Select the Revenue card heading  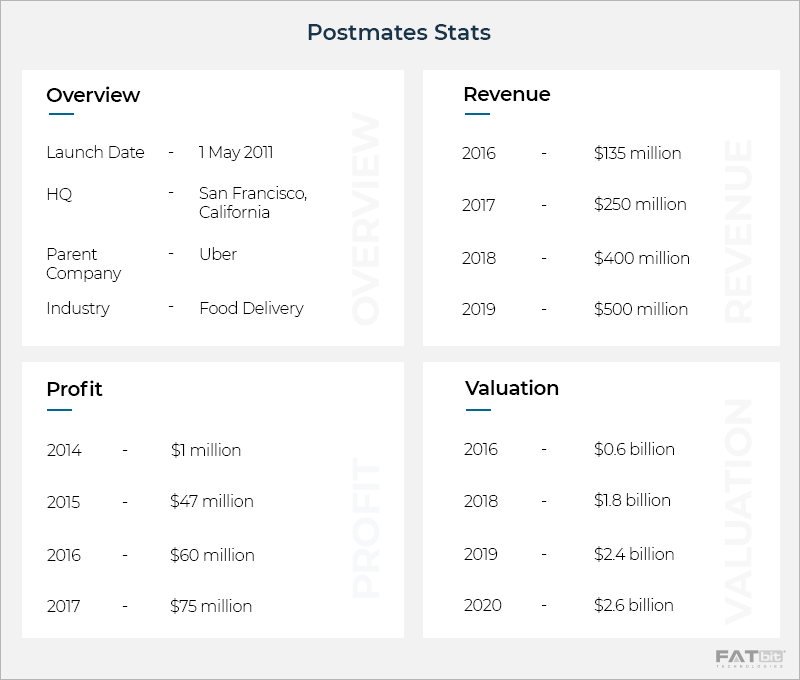pyautogui.click(x=507, y=95)
